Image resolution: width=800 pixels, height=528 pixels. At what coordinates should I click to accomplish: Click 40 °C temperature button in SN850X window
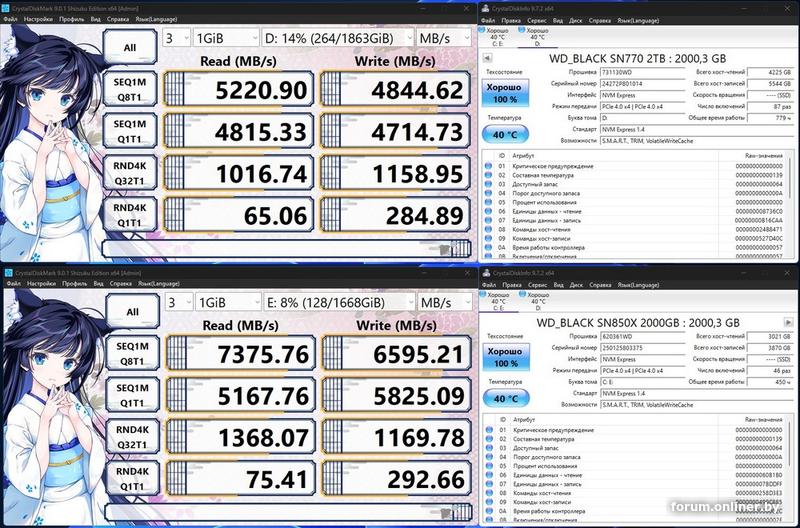(506, 399)
